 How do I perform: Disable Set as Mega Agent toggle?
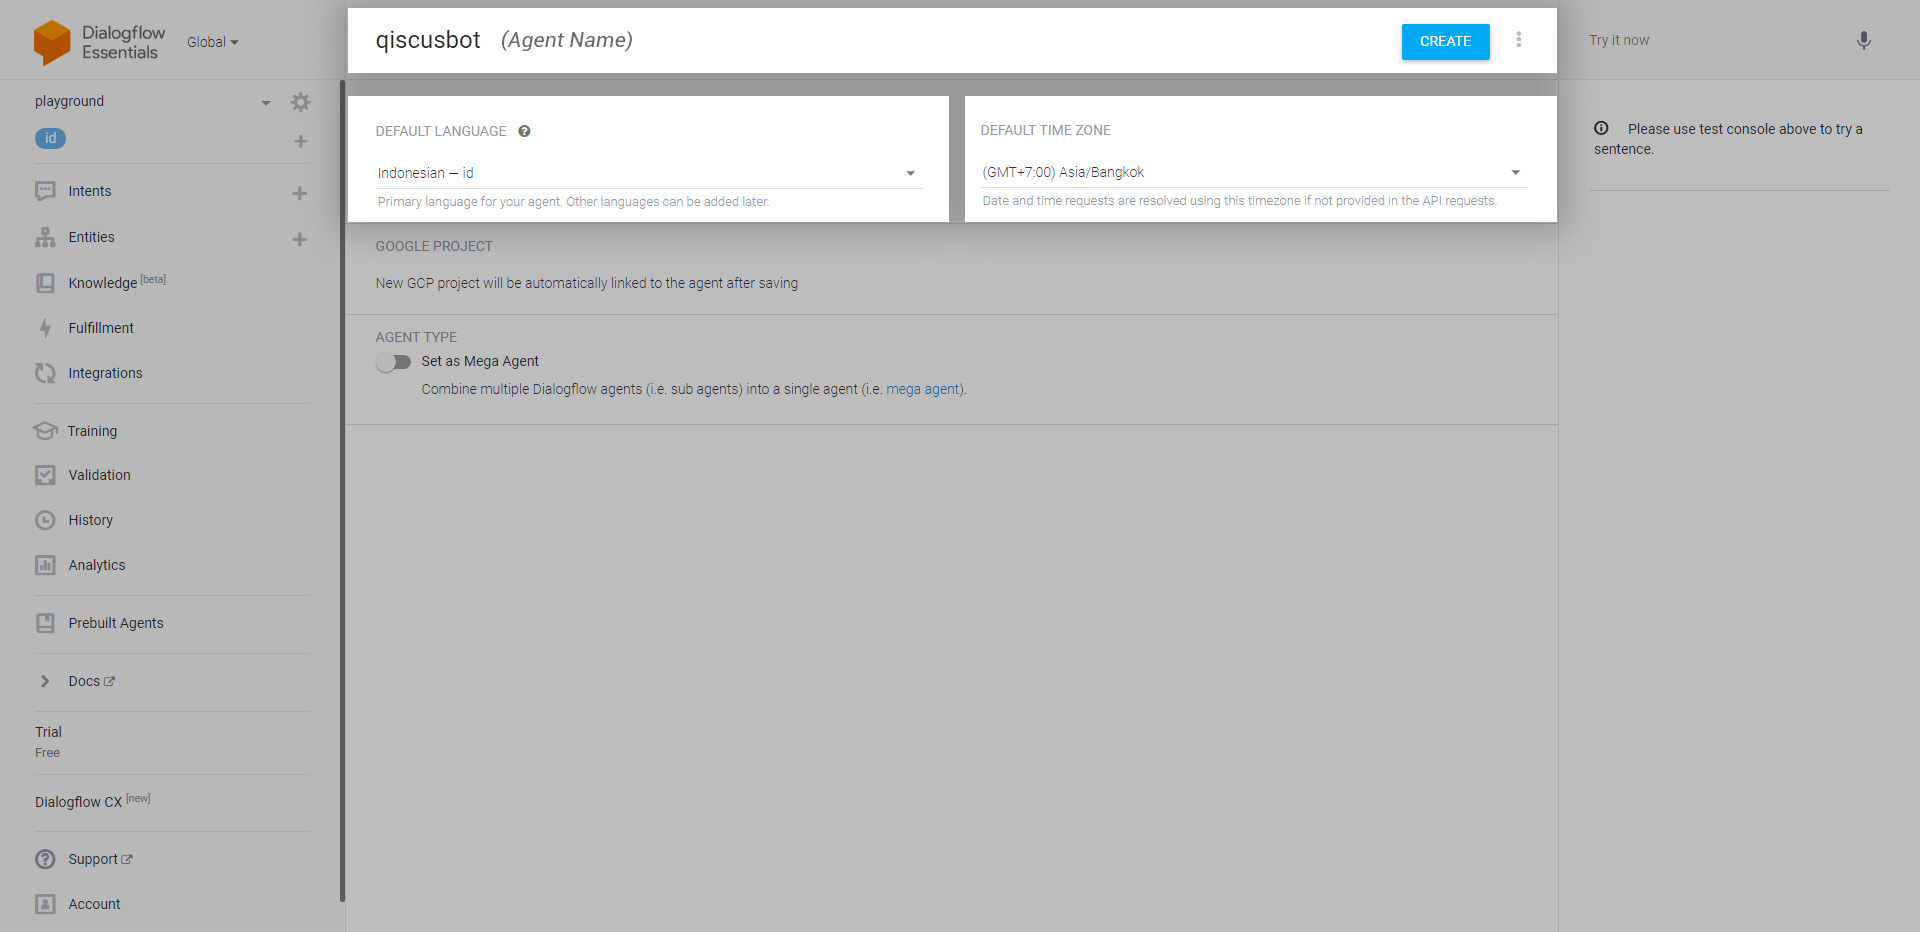pos(393,361)
